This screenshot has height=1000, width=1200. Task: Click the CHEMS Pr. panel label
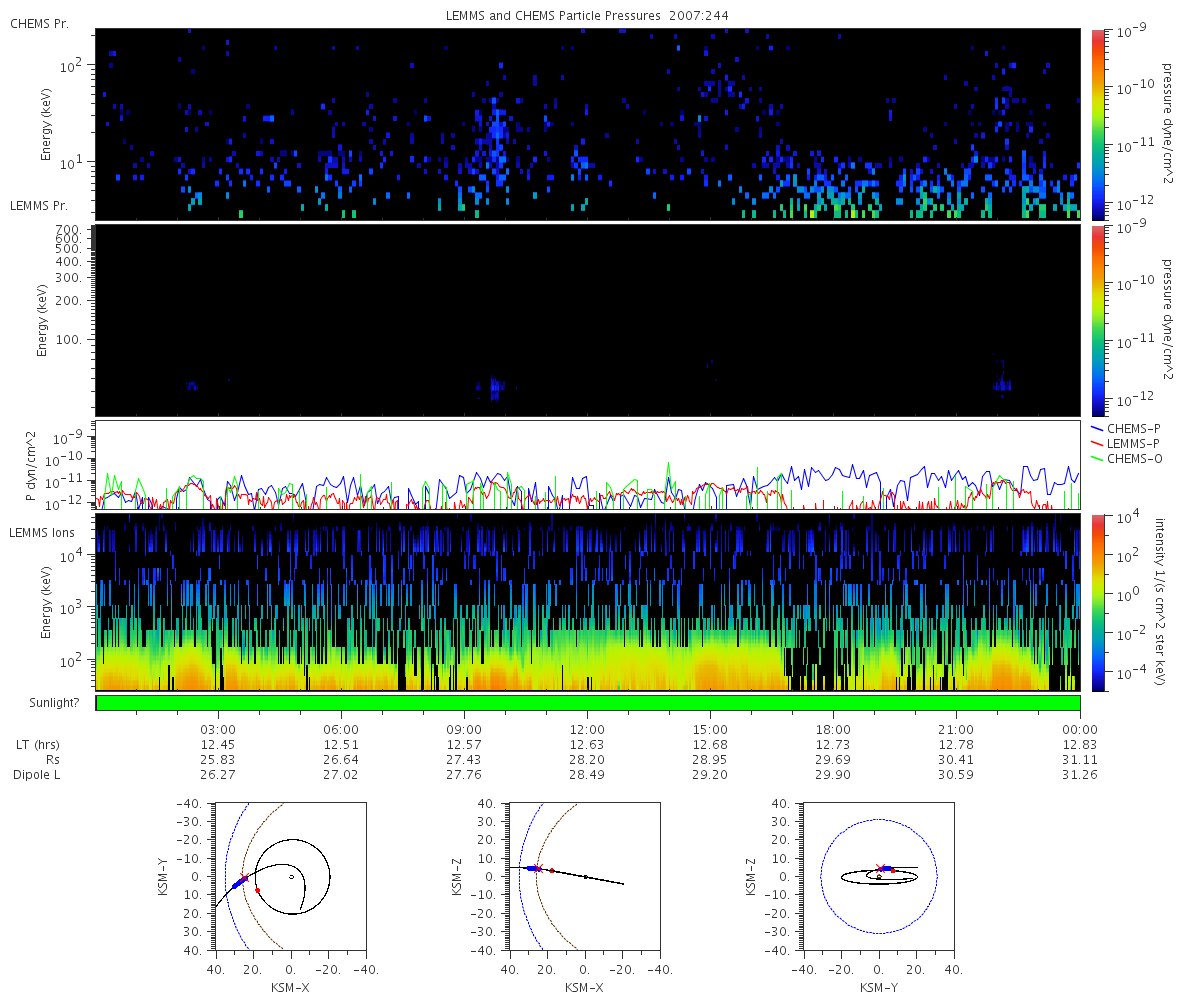pos(39,24)
